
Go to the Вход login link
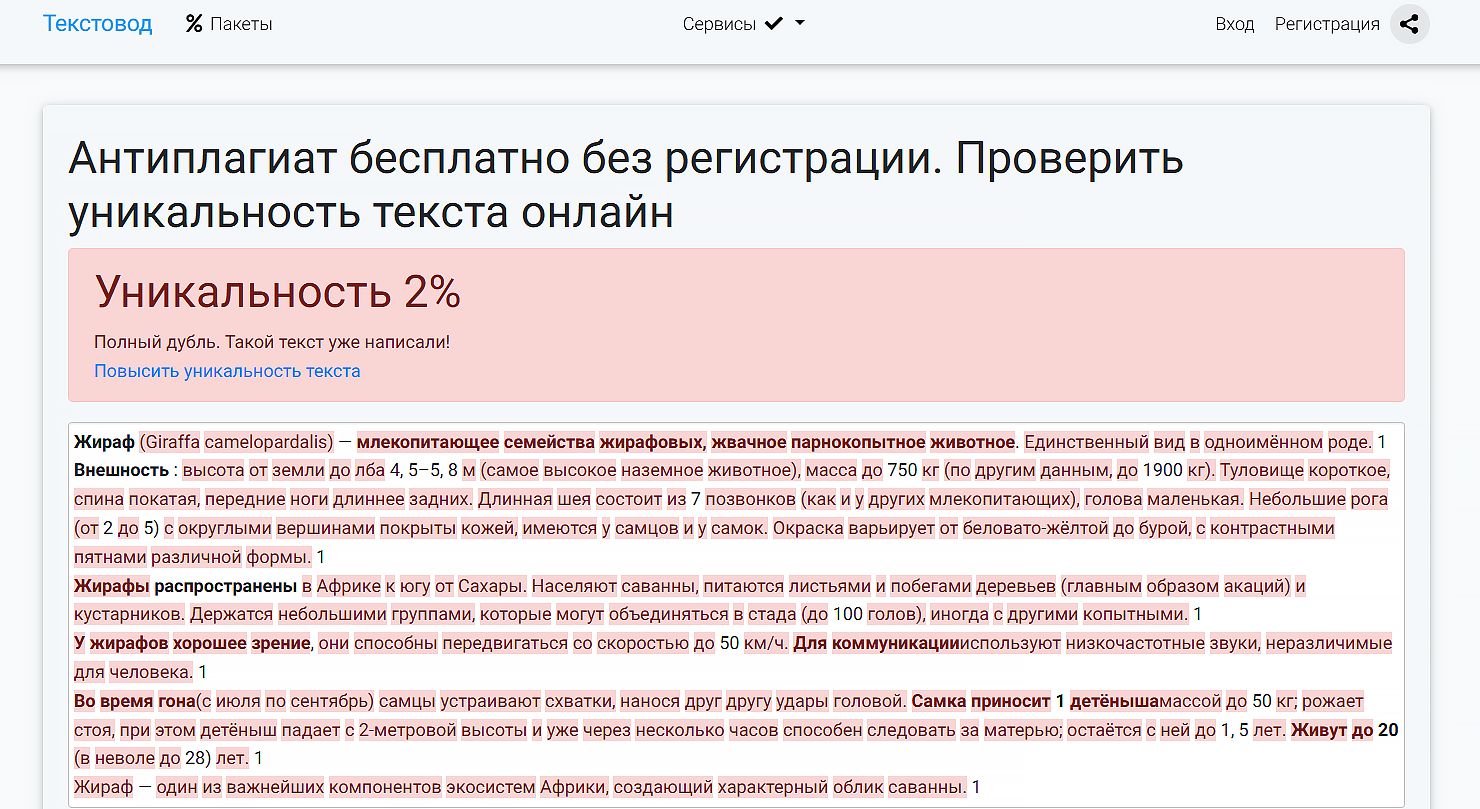click(x=1234, y=24)
